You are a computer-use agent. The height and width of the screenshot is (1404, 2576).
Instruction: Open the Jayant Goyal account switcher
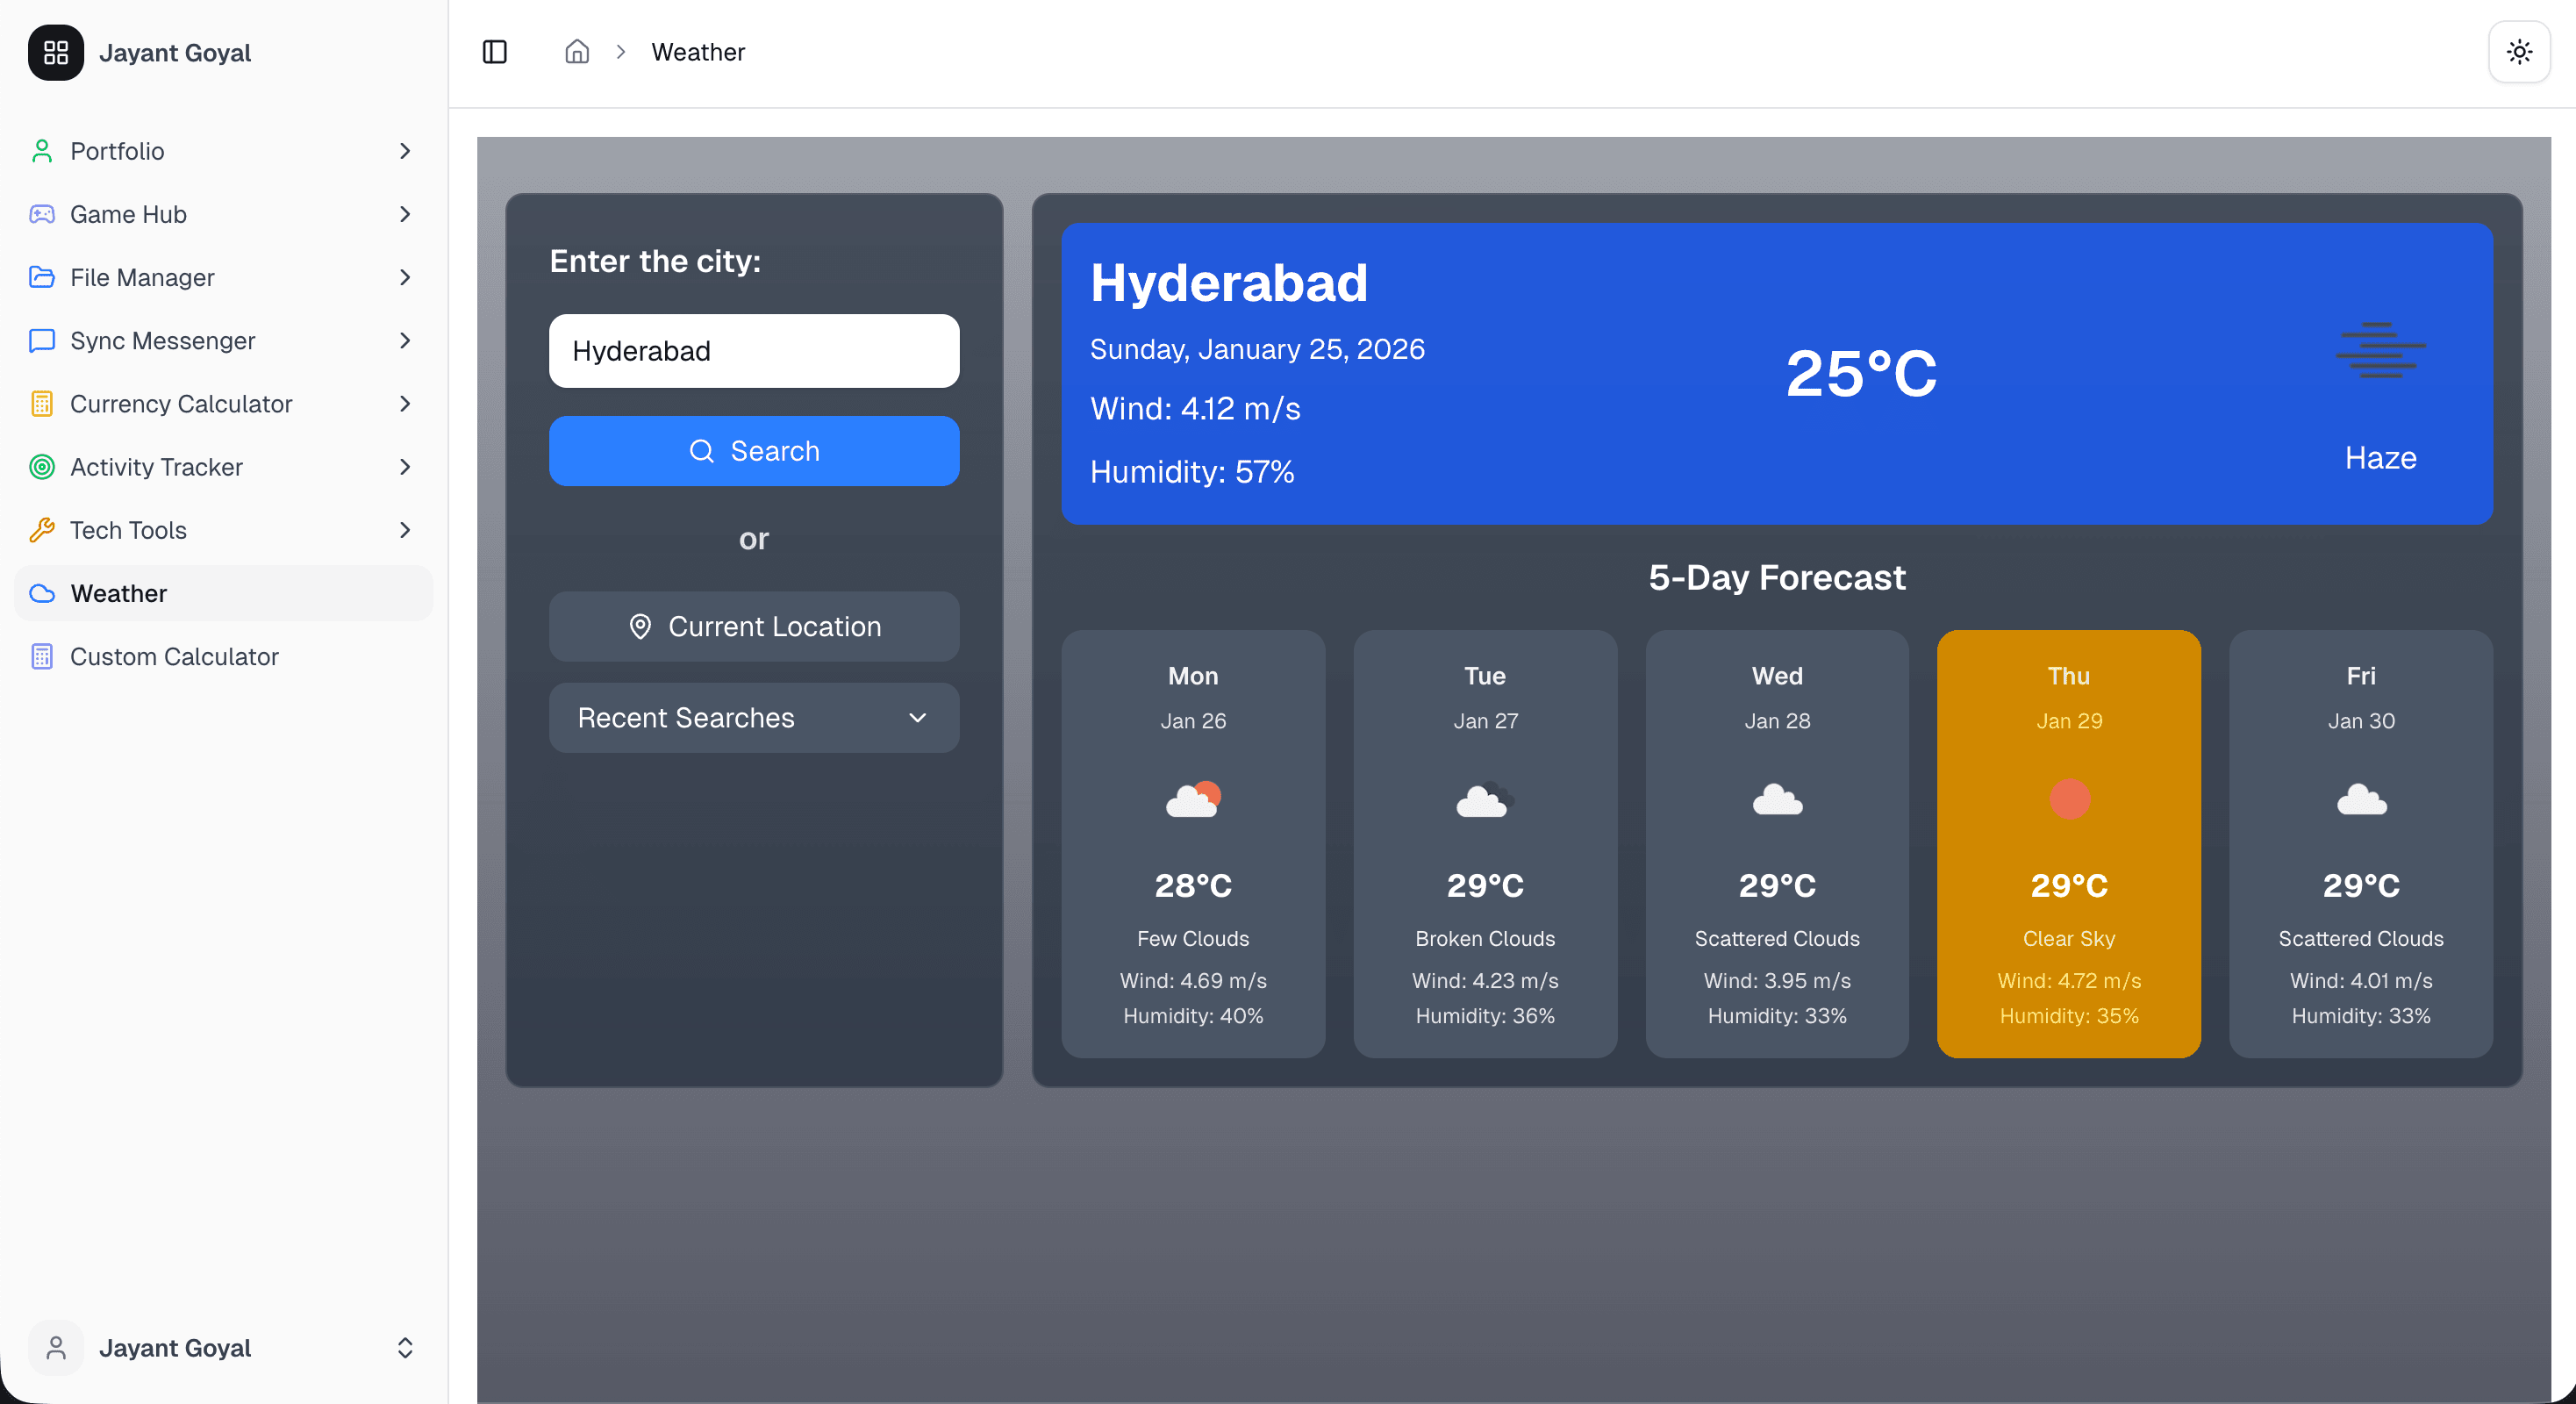coord(224,1348)
